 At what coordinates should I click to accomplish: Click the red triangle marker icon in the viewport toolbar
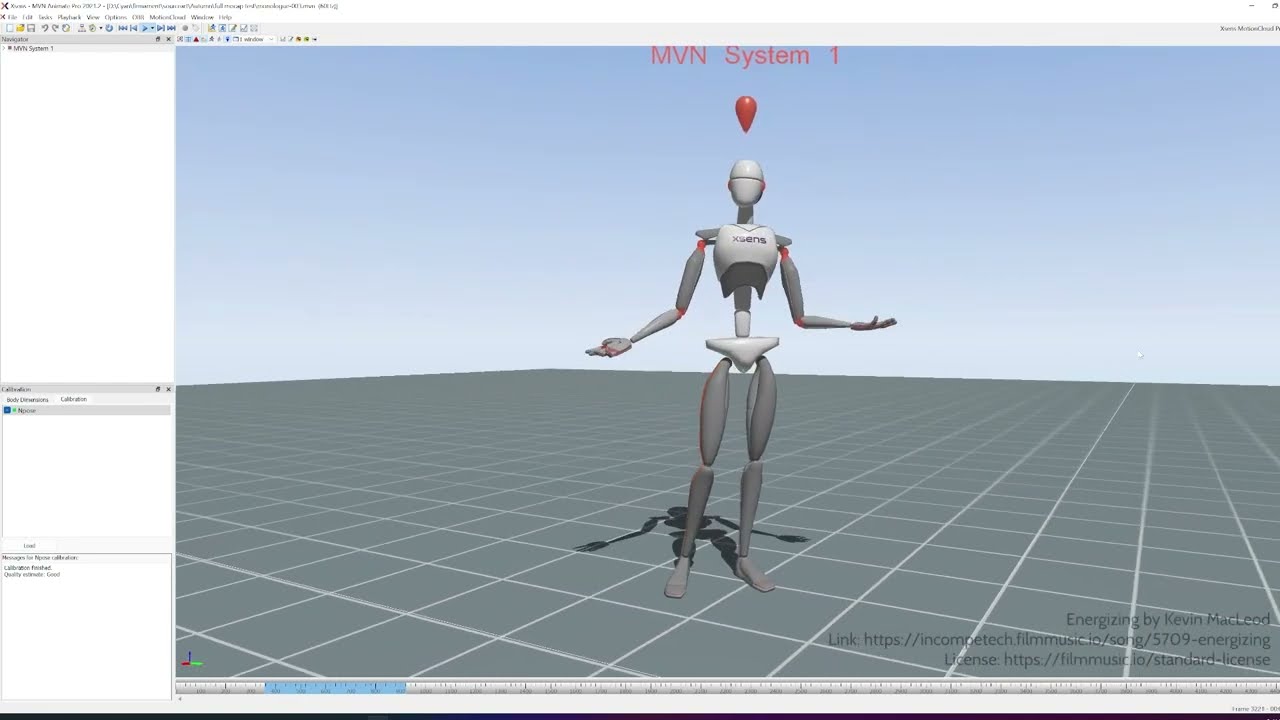click(x=196, y=39)
